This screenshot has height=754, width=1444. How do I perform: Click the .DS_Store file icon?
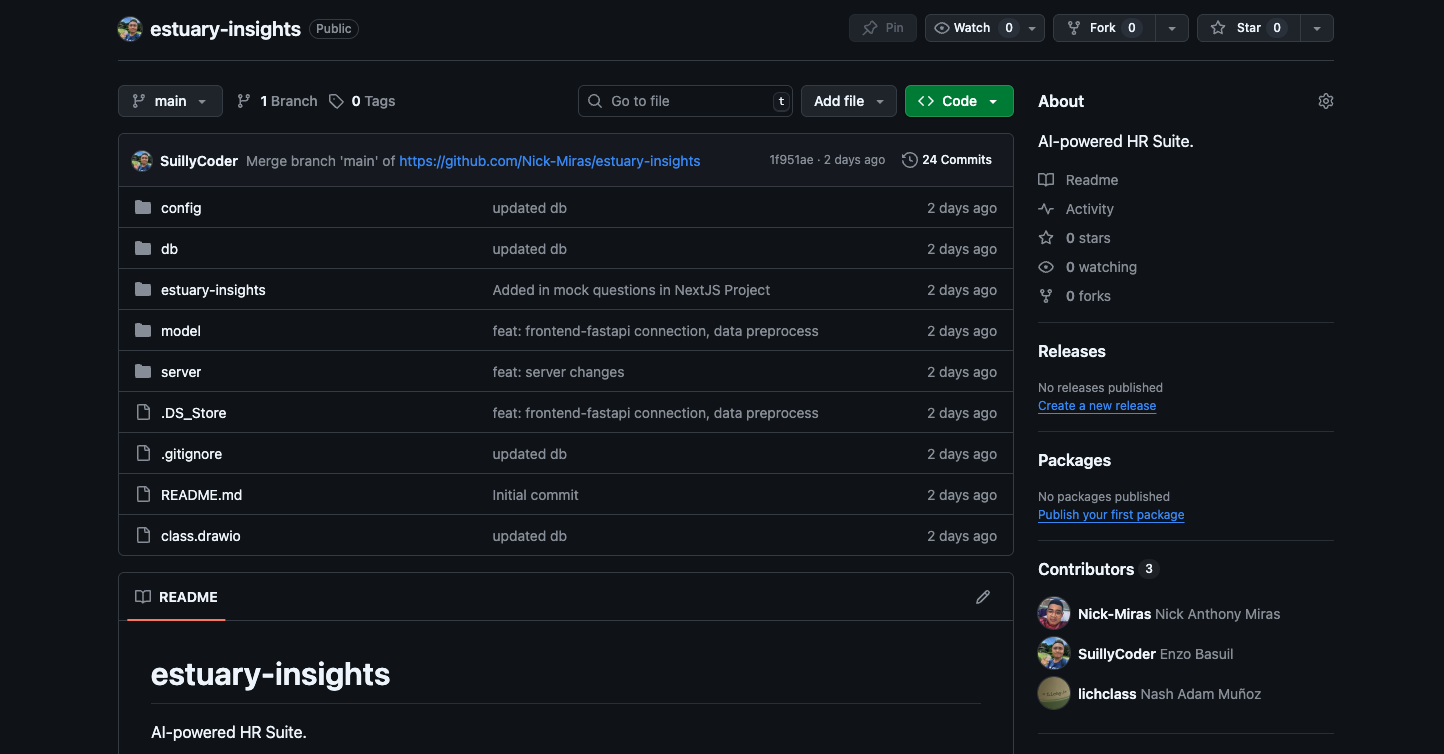[143, 413]
